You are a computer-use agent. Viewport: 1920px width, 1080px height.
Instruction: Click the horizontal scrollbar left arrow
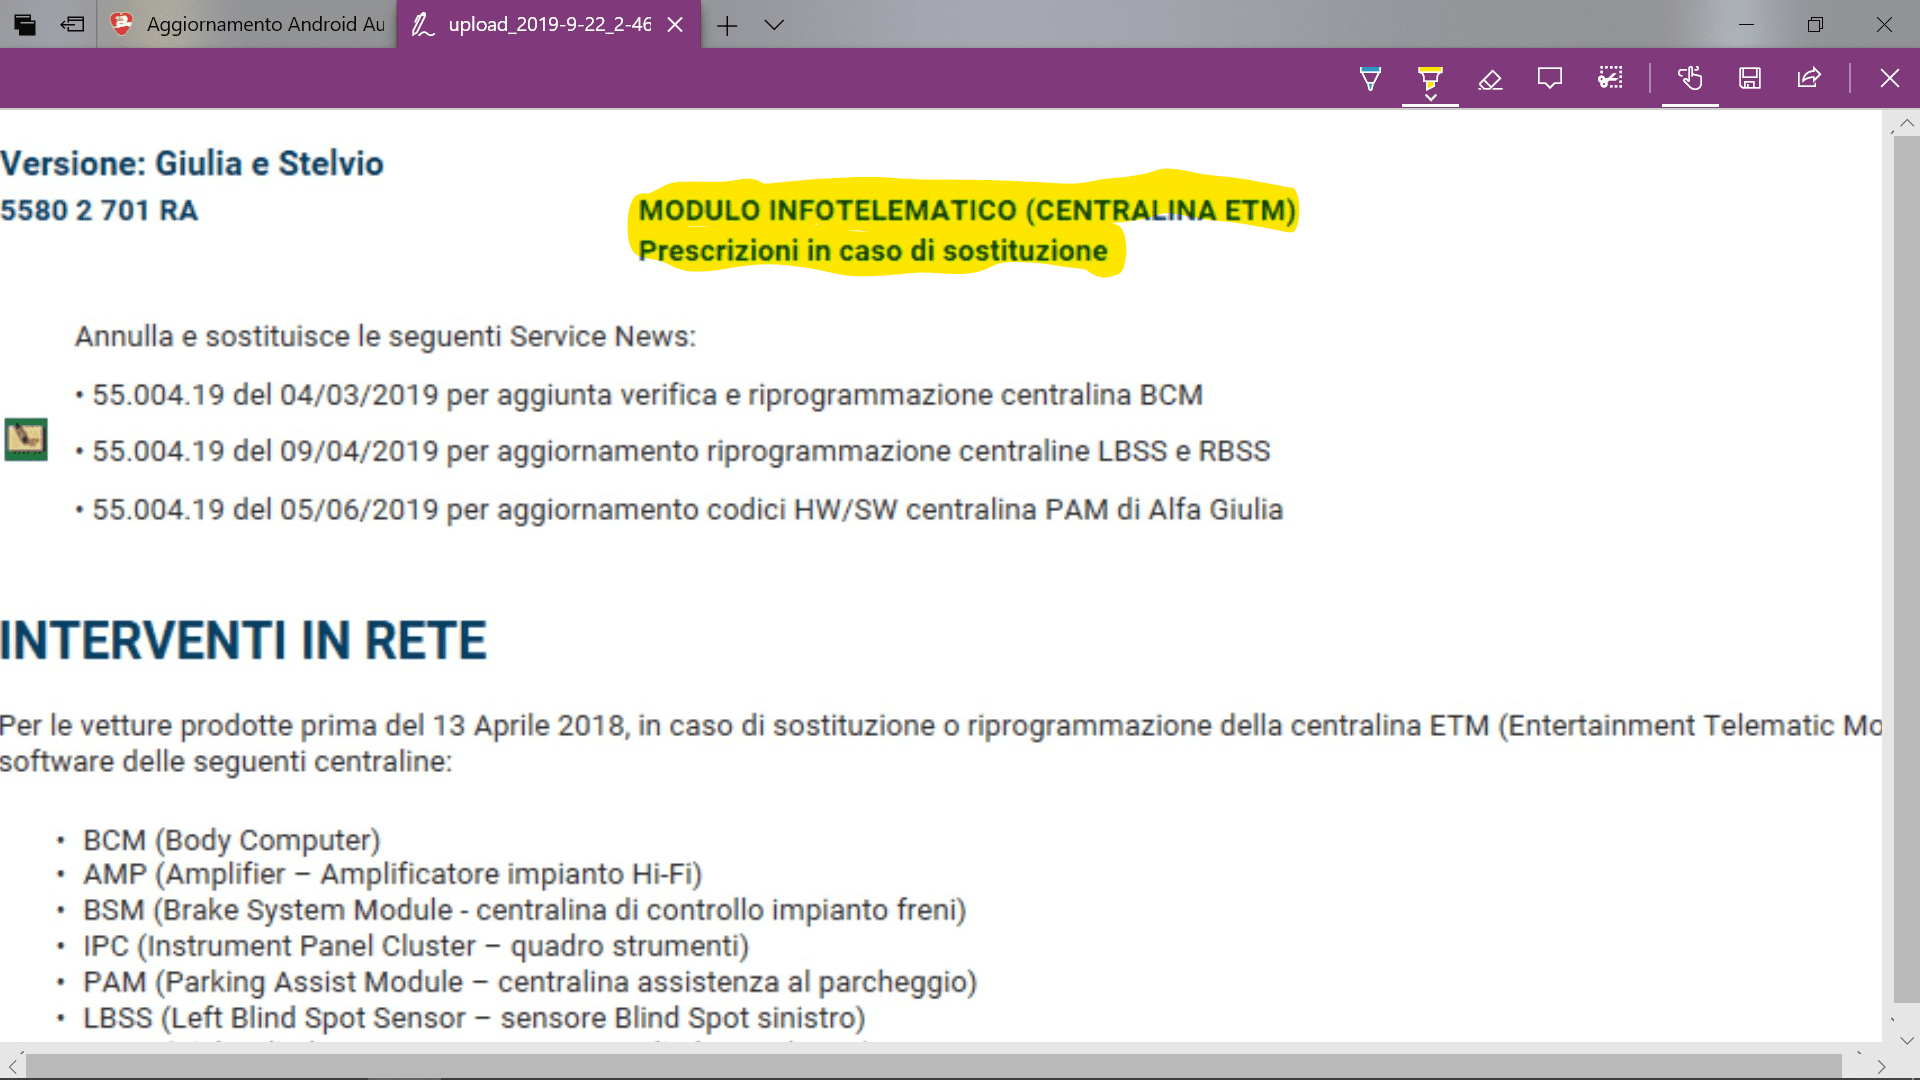[12, 1066]
